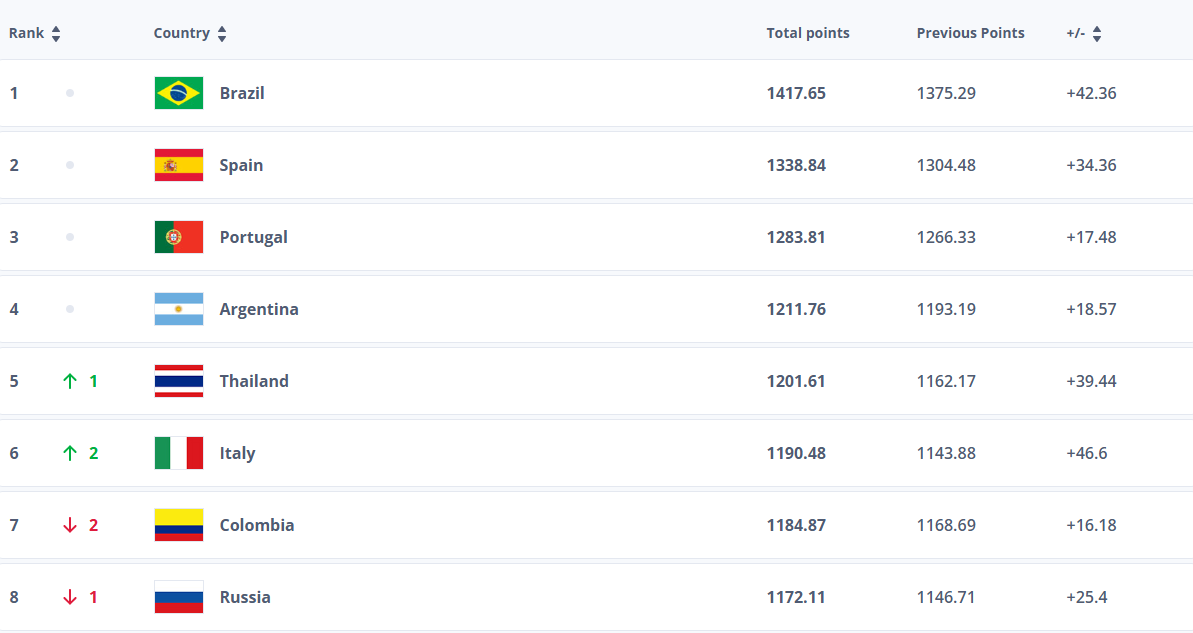
Task: Click Colombia's red down arrow indicator
Action: 70,525
